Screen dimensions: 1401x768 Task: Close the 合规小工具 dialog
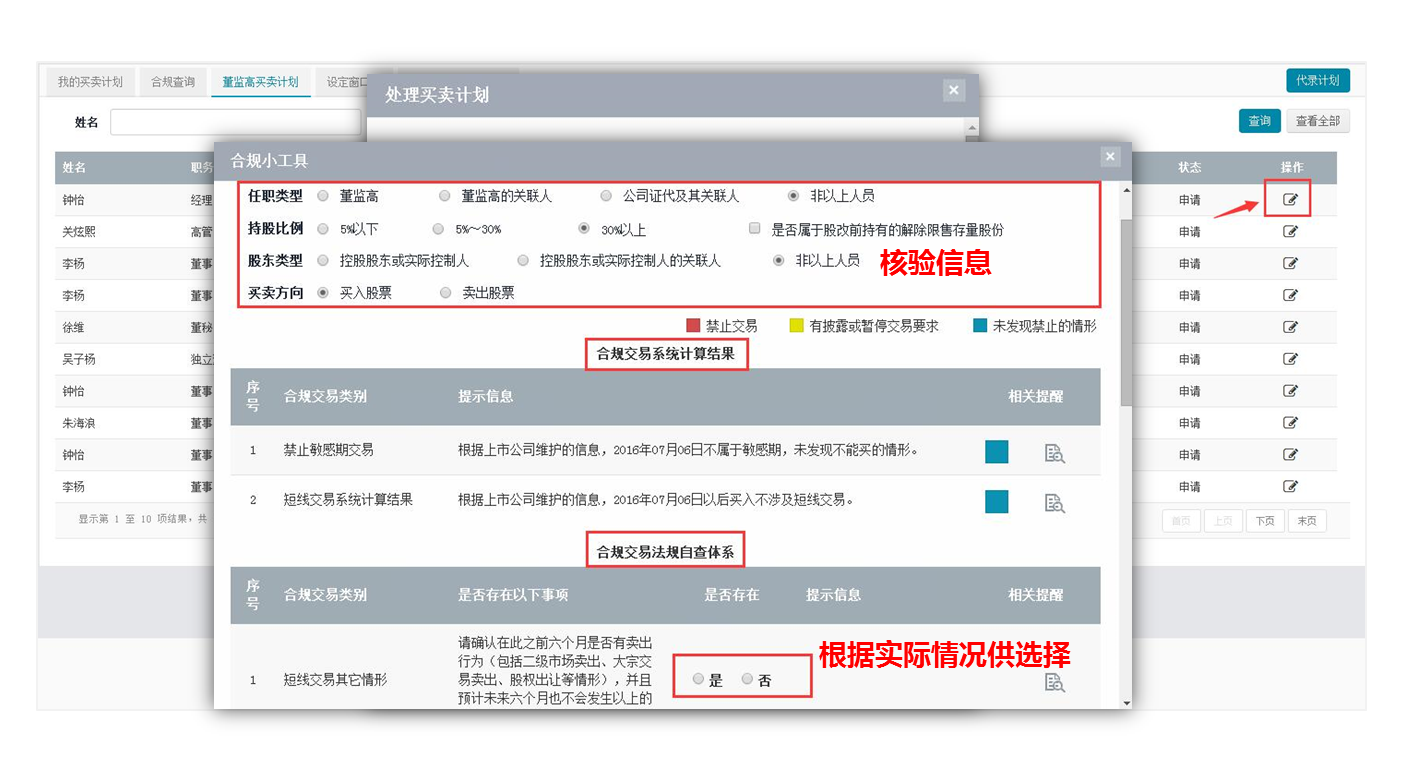tap(1110, 157)
